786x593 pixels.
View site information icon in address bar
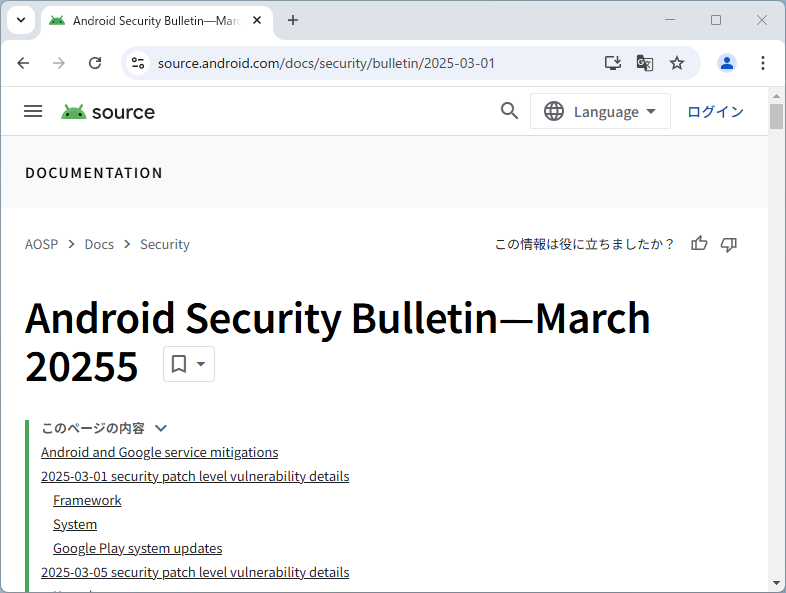pyautogui.click(x=138, y=63)
